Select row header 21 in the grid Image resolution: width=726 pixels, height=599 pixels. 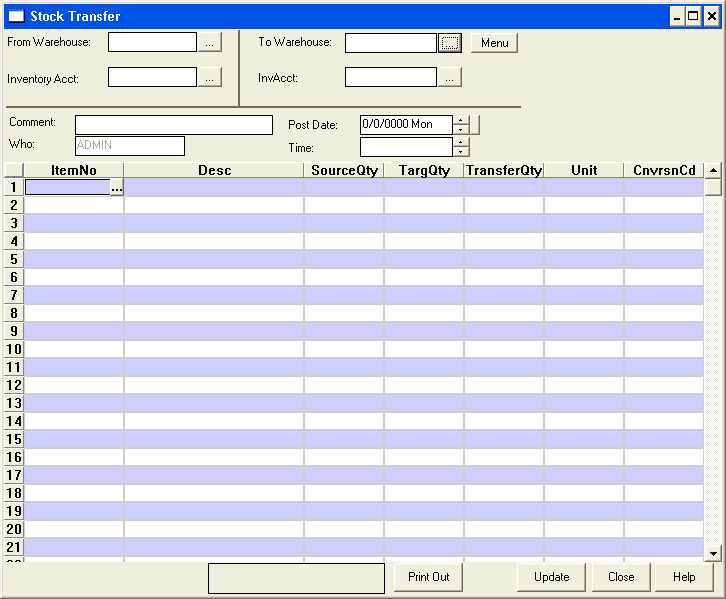pyautogui.click(x=13, y=547)
